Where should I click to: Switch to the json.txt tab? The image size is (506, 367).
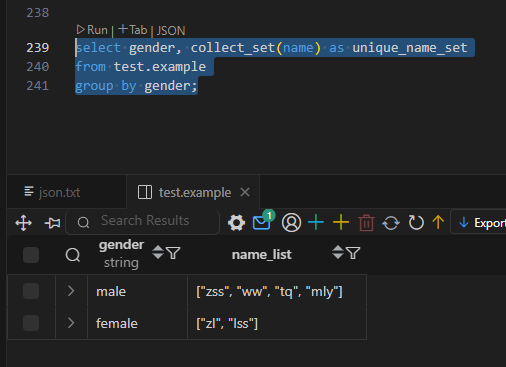click(x=52, y=192)
